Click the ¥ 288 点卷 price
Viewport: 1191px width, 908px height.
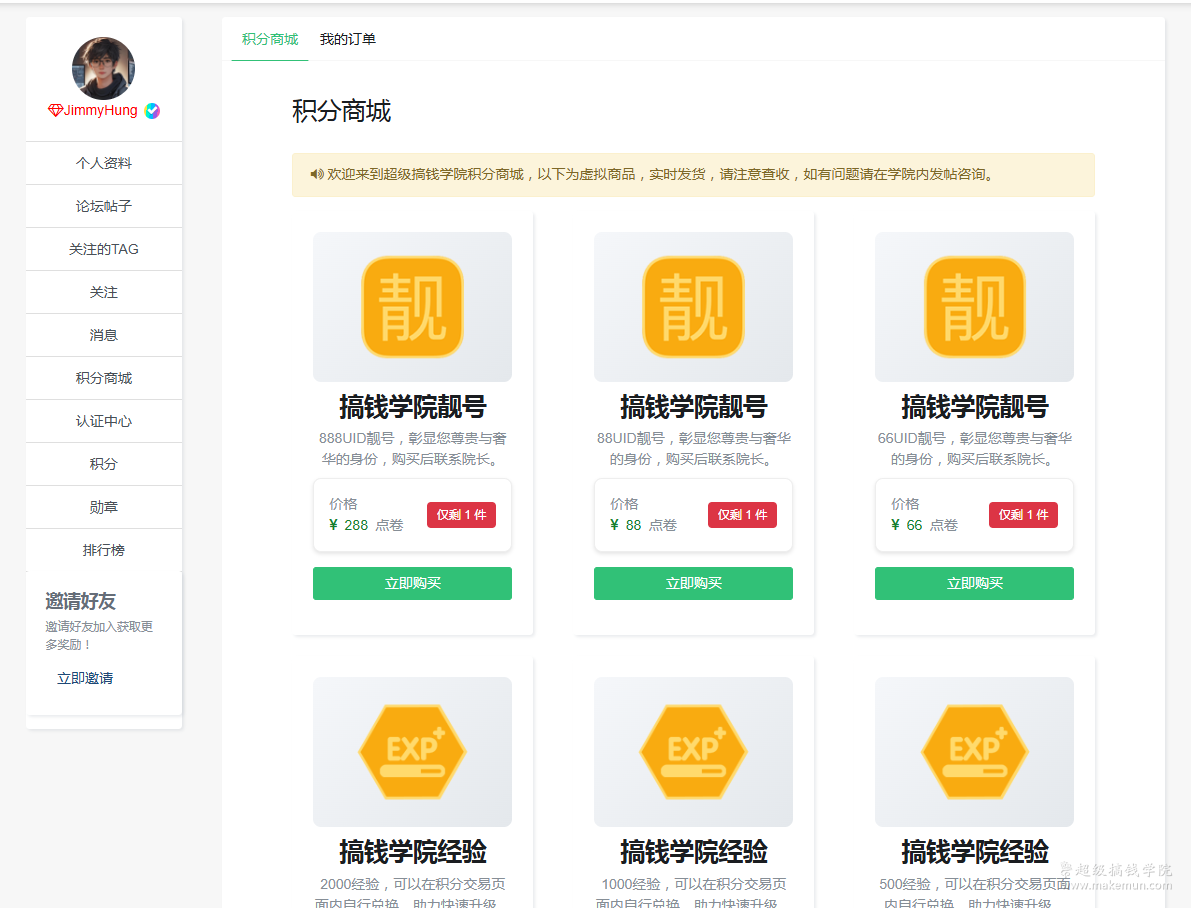tap(366, 525)
